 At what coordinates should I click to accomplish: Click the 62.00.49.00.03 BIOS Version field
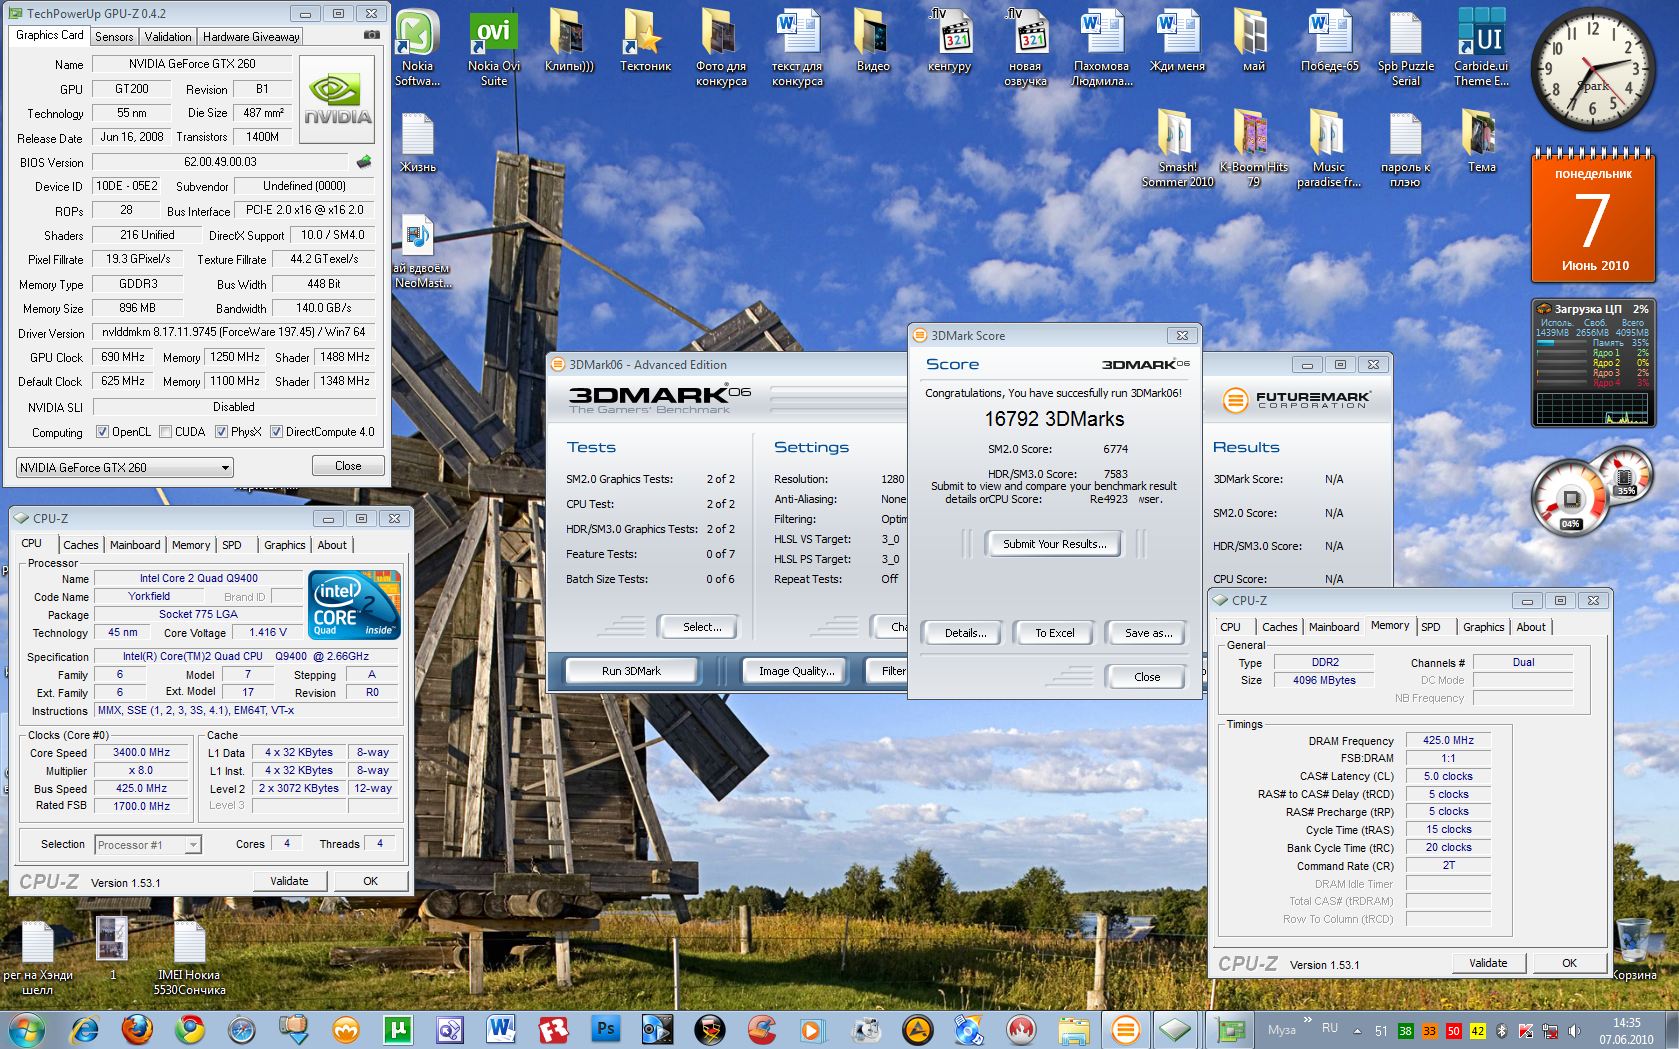pos(220,162)
